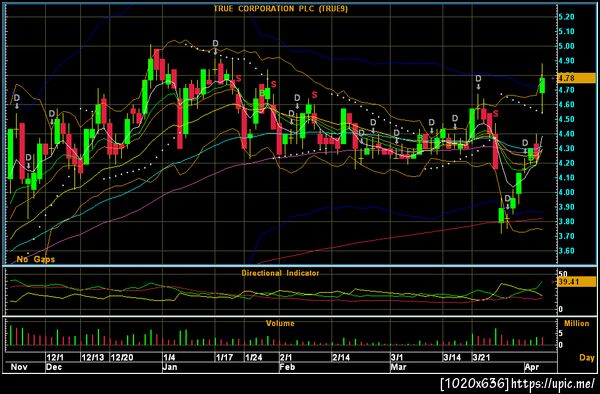Click the Dec month label
Viewport: 600px width, 394px height.
click(54, 367)
